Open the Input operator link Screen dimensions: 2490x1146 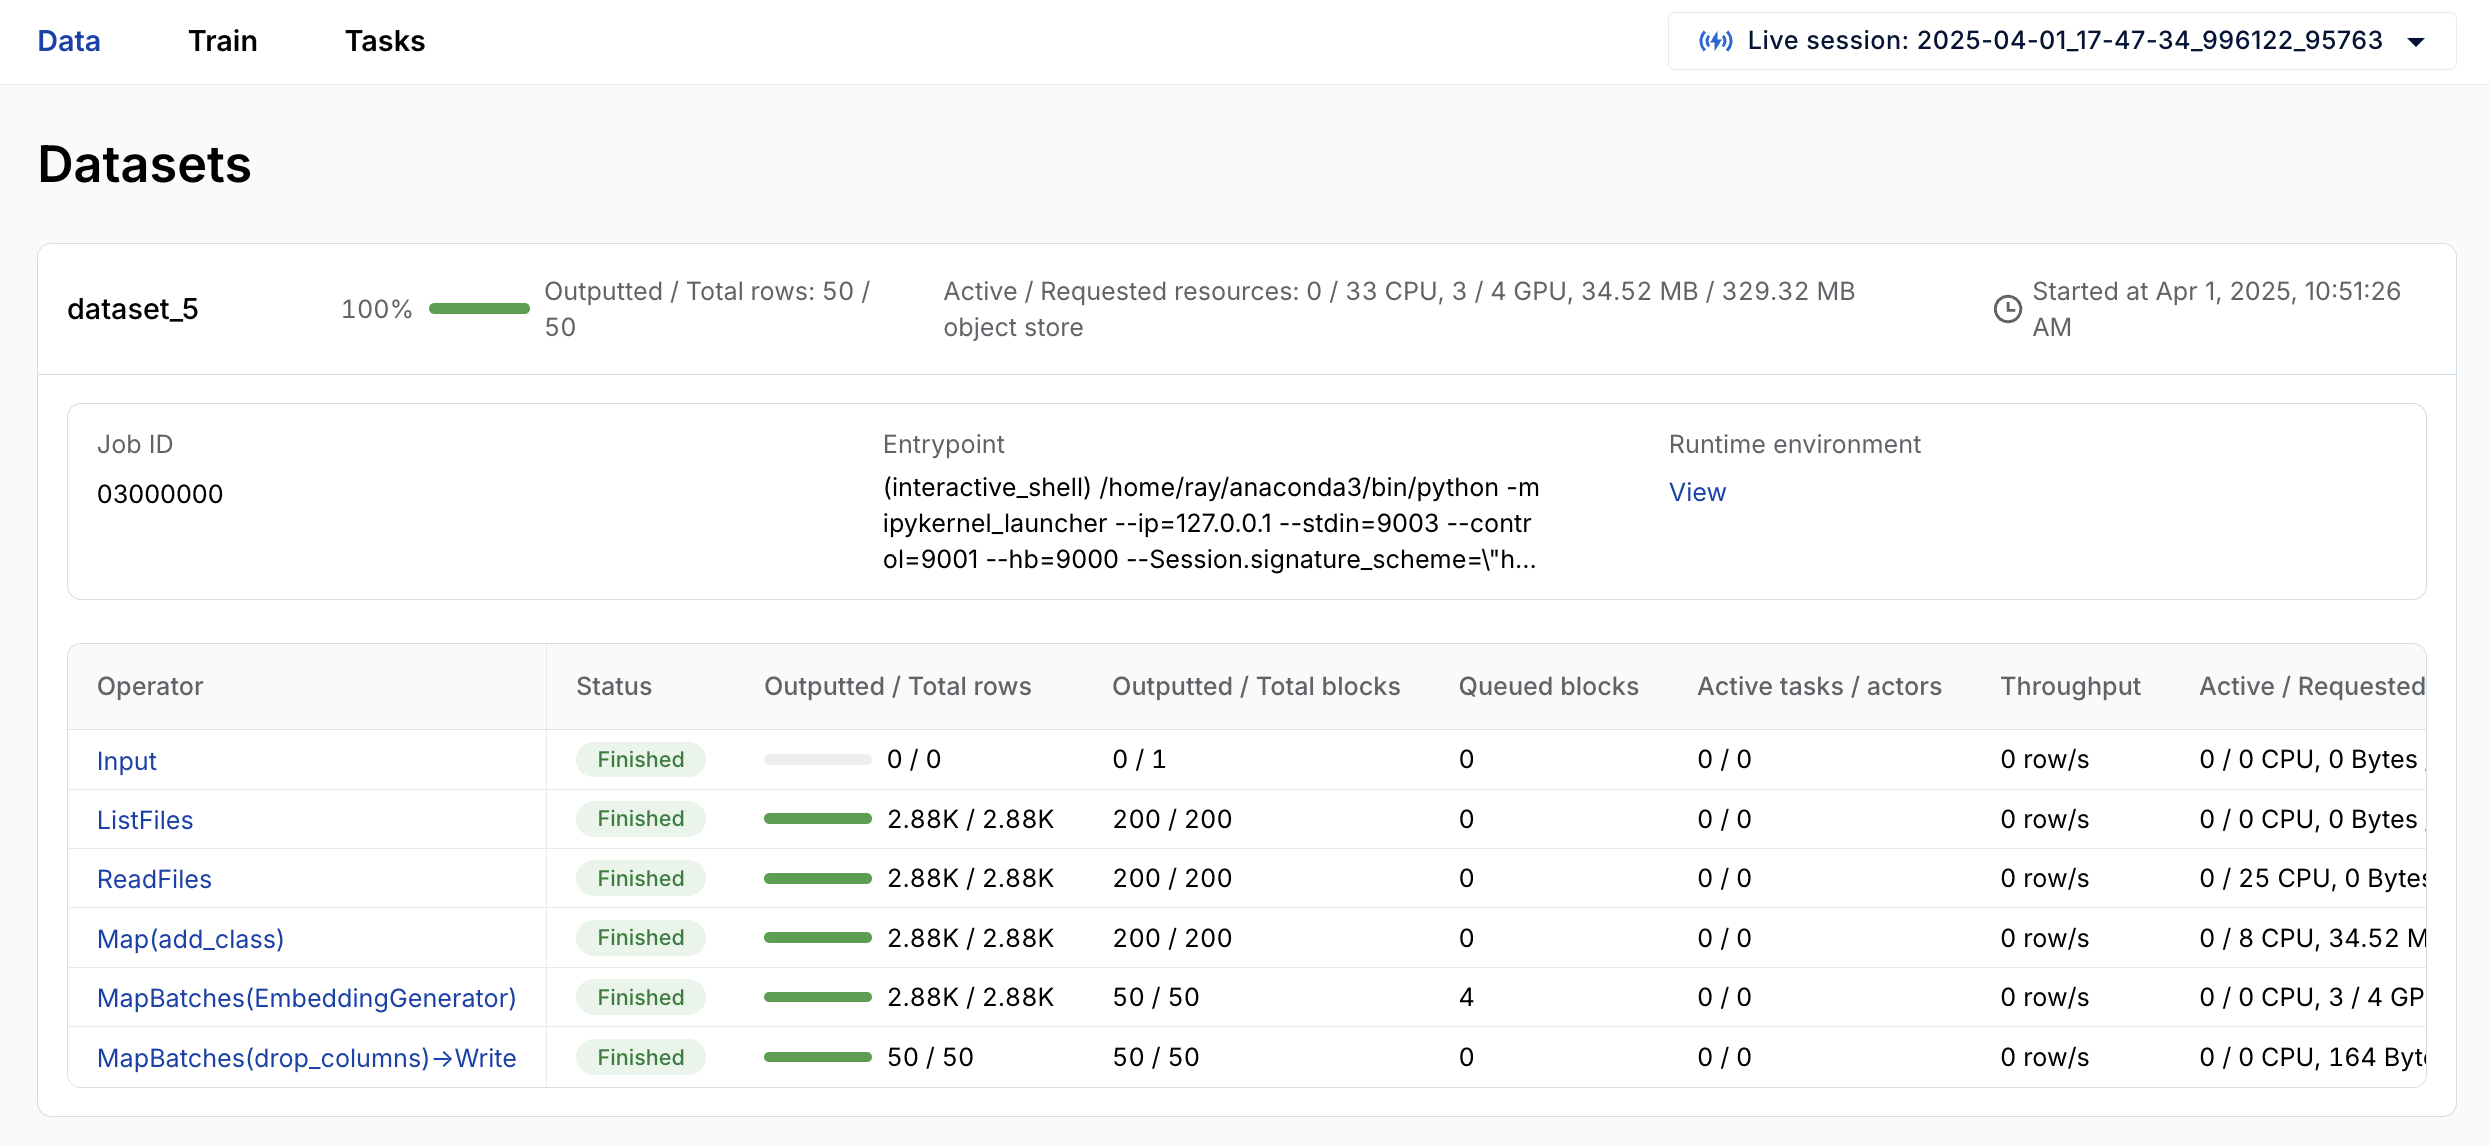click(x=127, y=761)
